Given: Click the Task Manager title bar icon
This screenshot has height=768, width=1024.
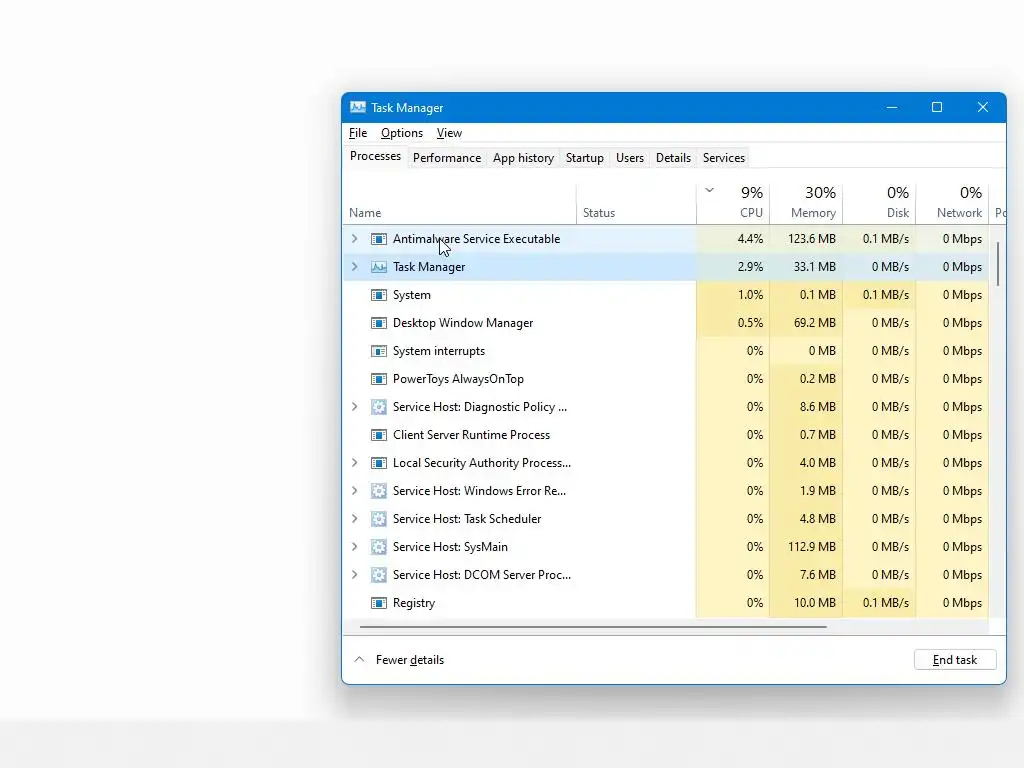Looking at the screenshot, I should [358, 107].
